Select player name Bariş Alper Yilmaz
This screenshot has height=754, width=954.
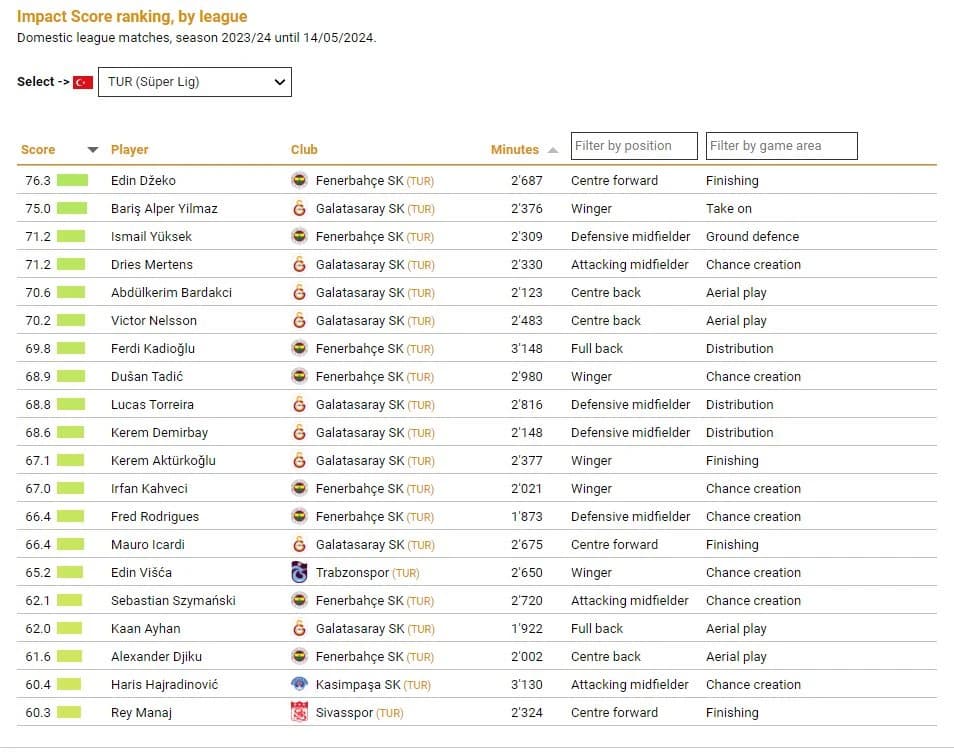pos(164,209)
